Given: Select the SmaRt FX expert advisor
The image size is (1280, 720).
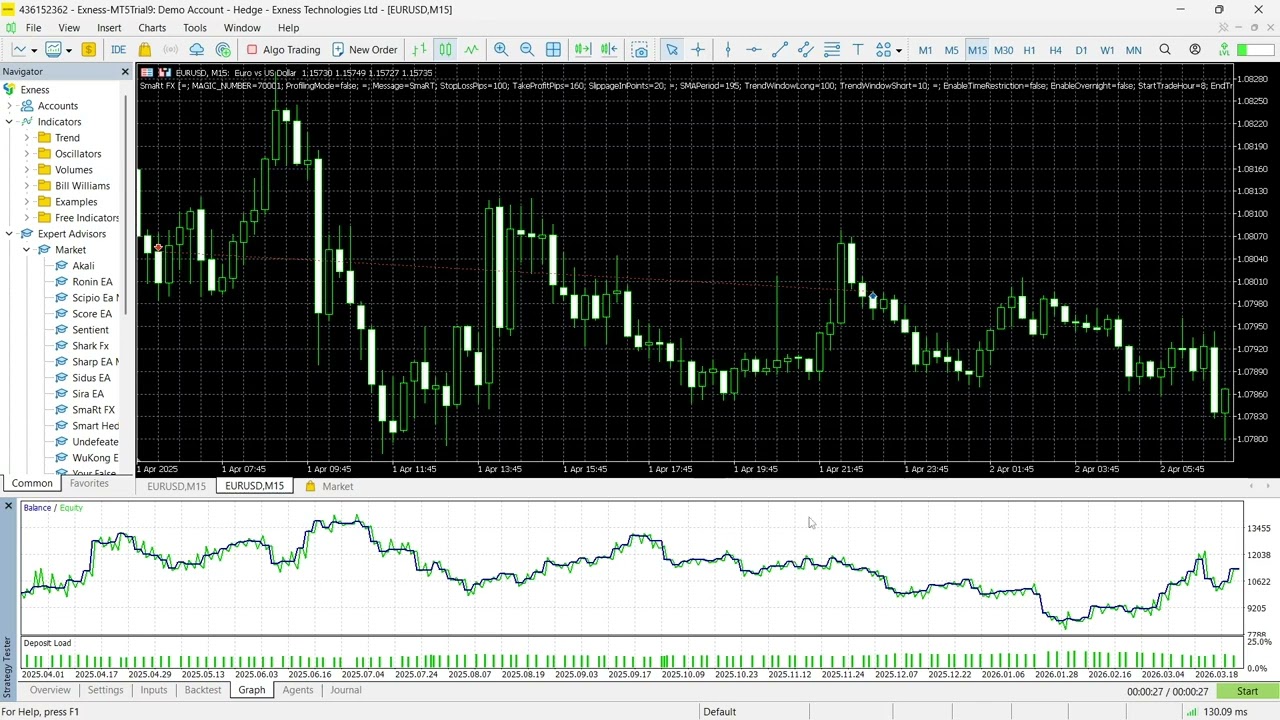Looking at the screenshot, I should [93, 410].
